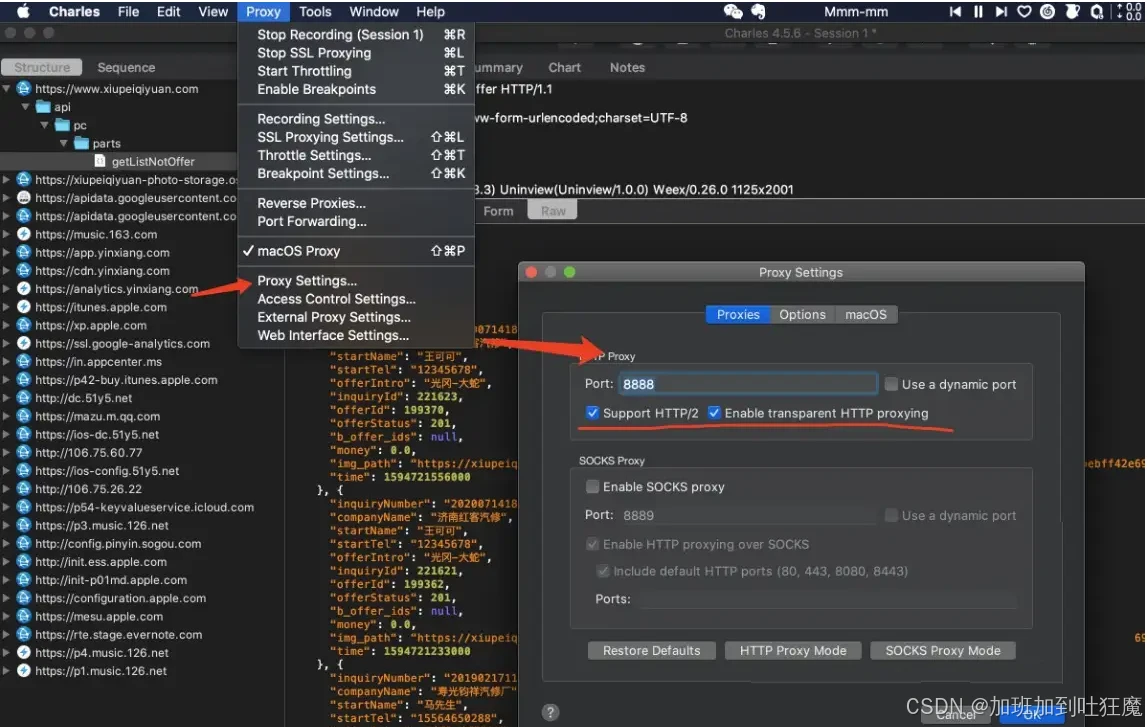
Task: Click the SOCKS Proxy Mode button
Action: (x=943, y=650)
